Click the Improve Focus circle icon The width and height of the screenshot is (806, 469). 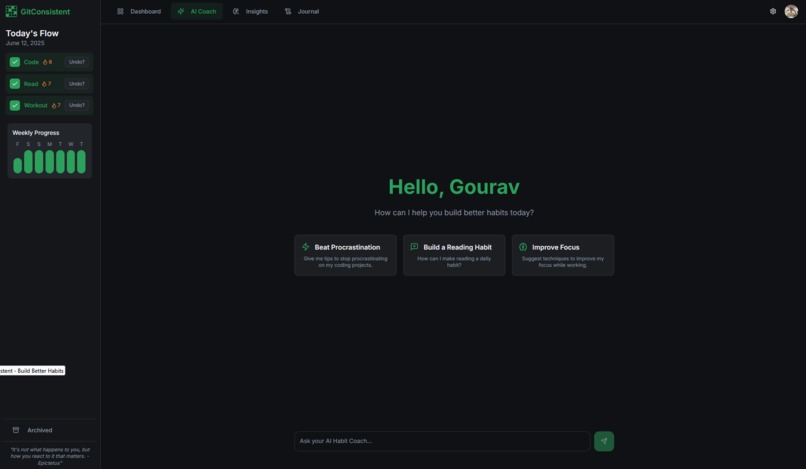pos(523,247)
